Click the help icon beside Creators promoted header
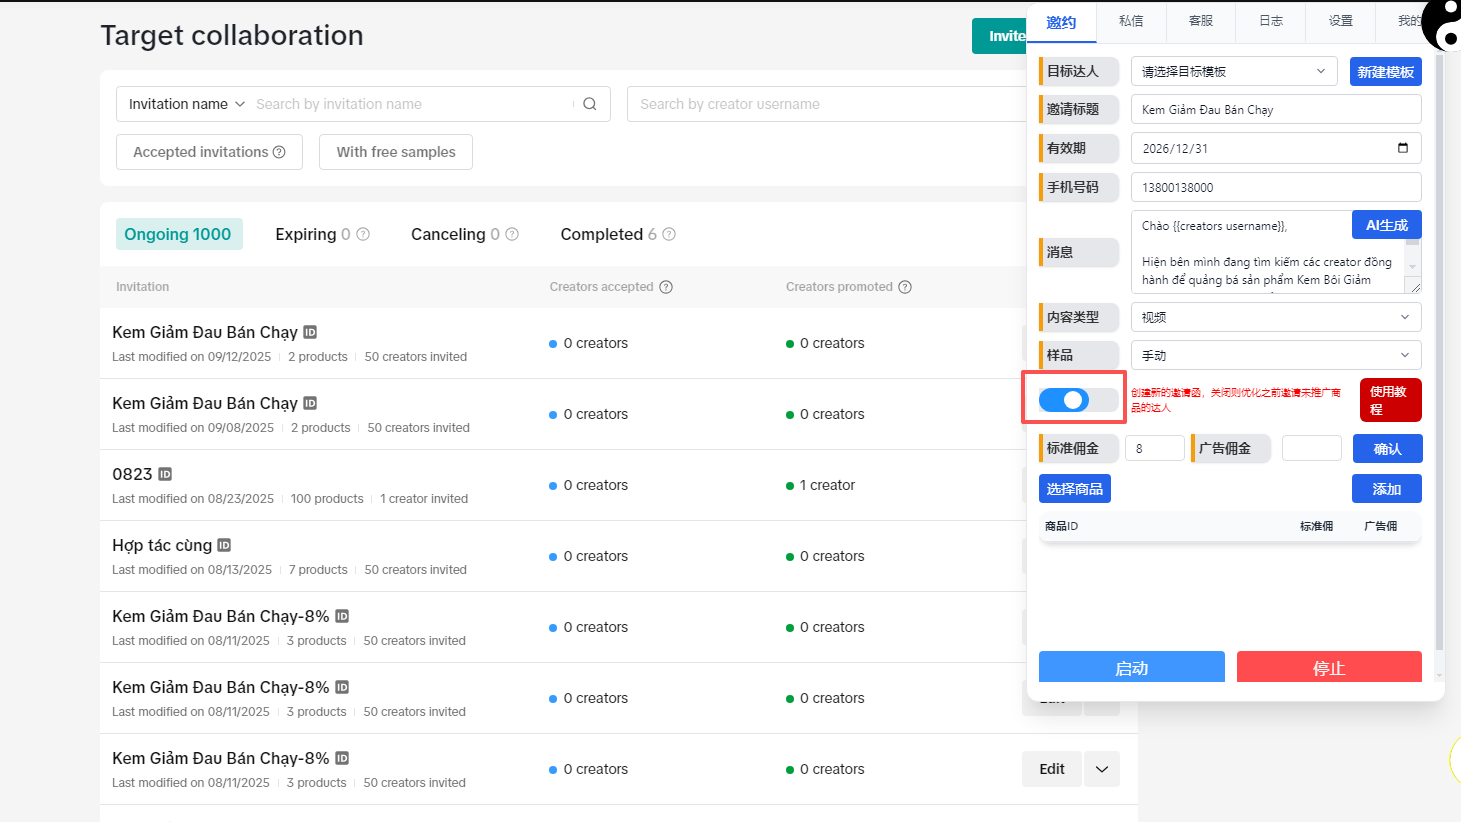Image resolution: width=1461 pixels, height=822 pixels. pos(905,287)
